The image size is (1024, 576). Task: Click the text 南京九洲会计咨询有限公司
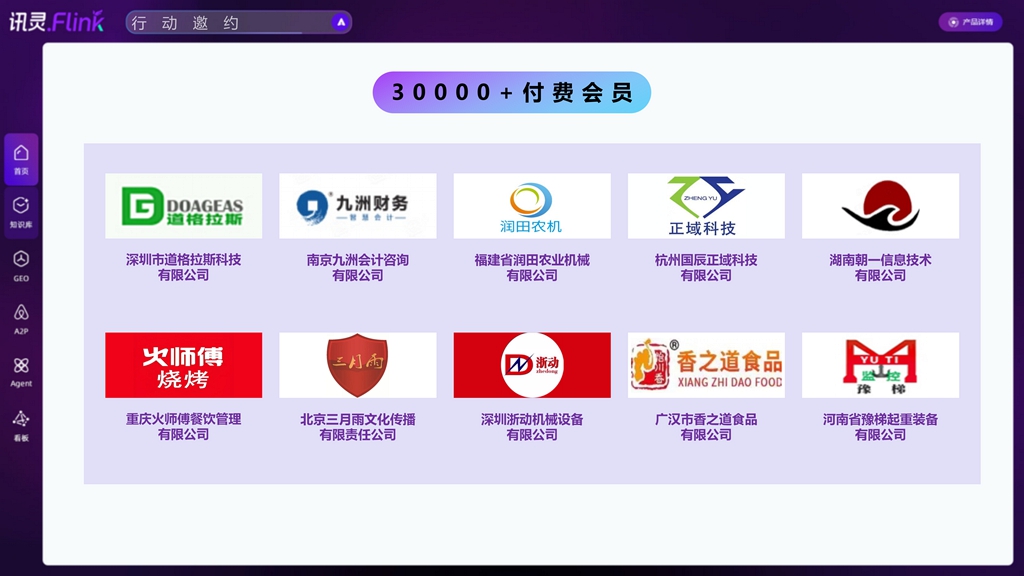(358, 268)
